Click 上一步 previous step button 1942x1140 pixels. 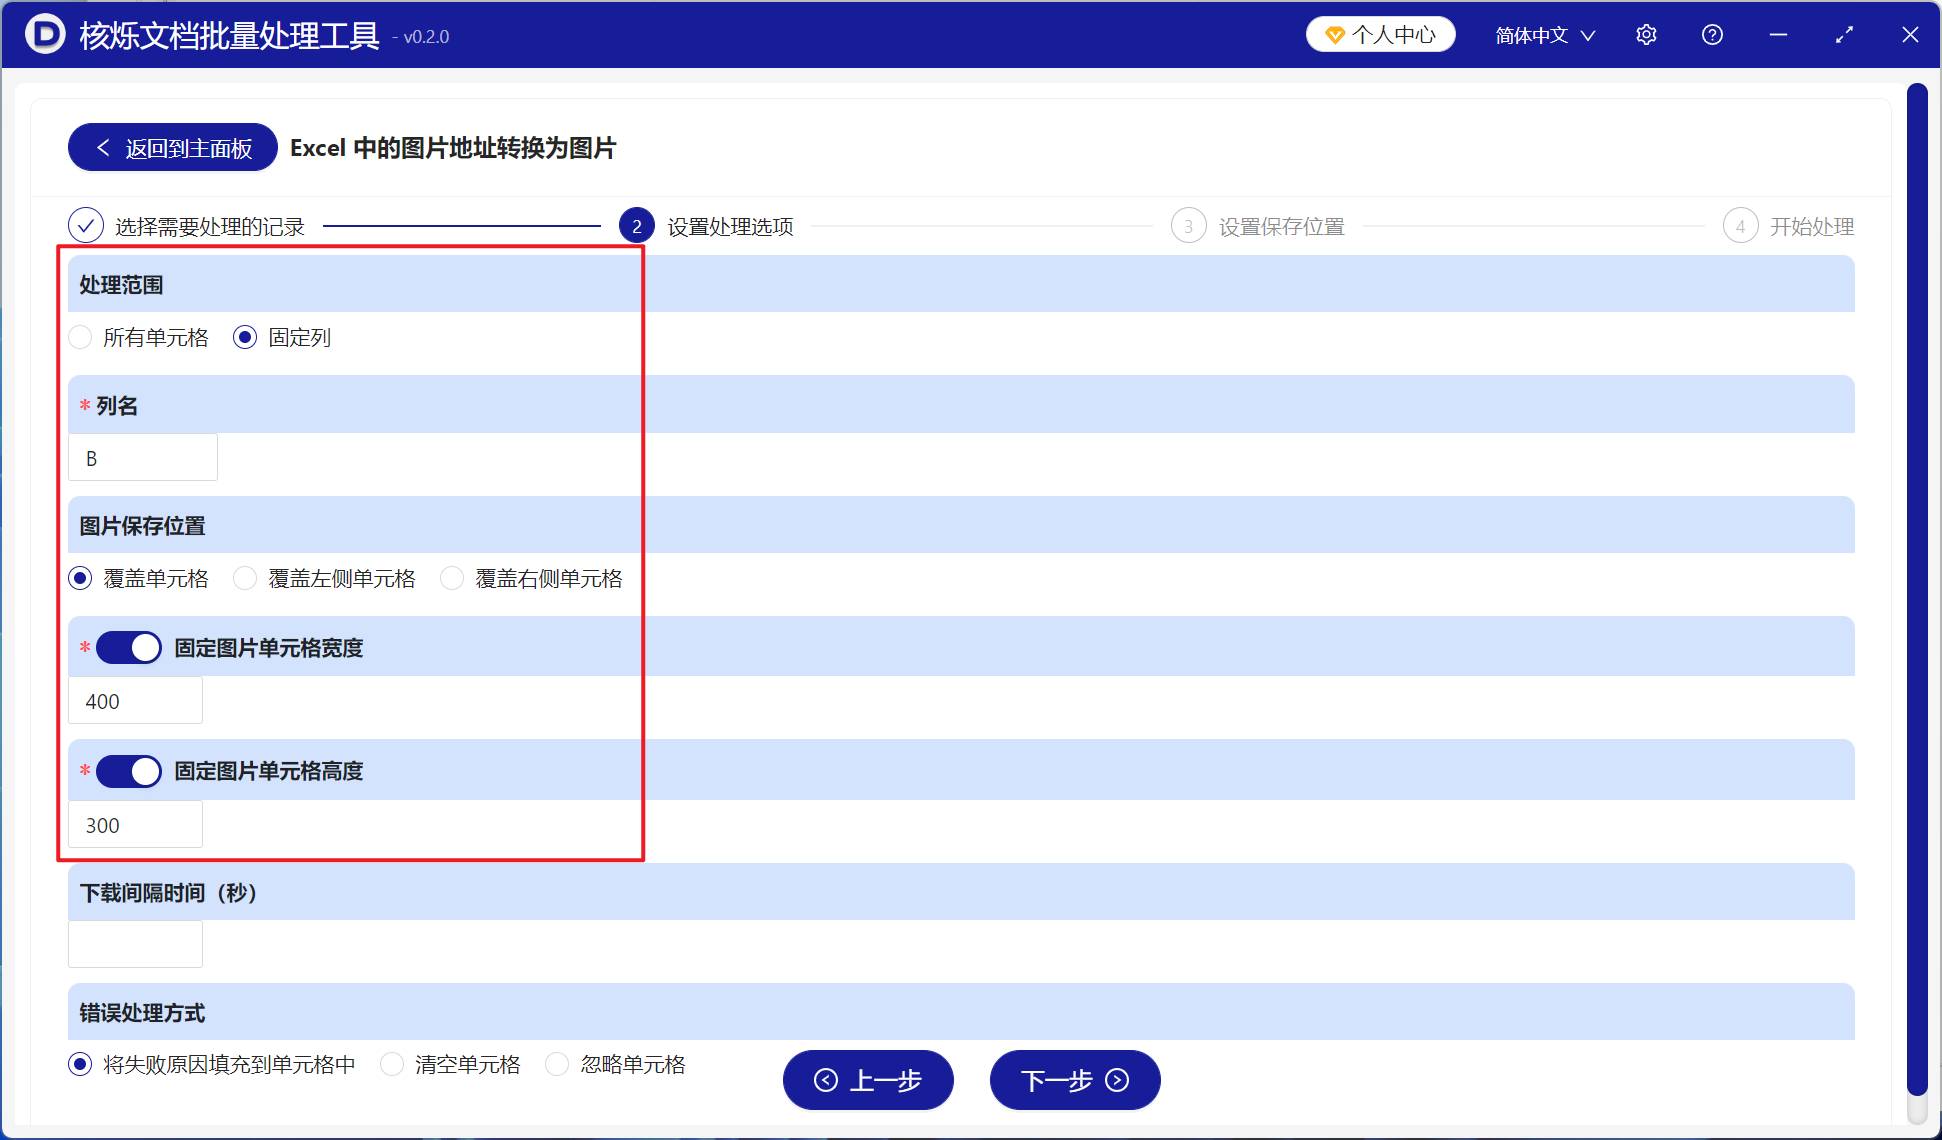[868, 1080]
